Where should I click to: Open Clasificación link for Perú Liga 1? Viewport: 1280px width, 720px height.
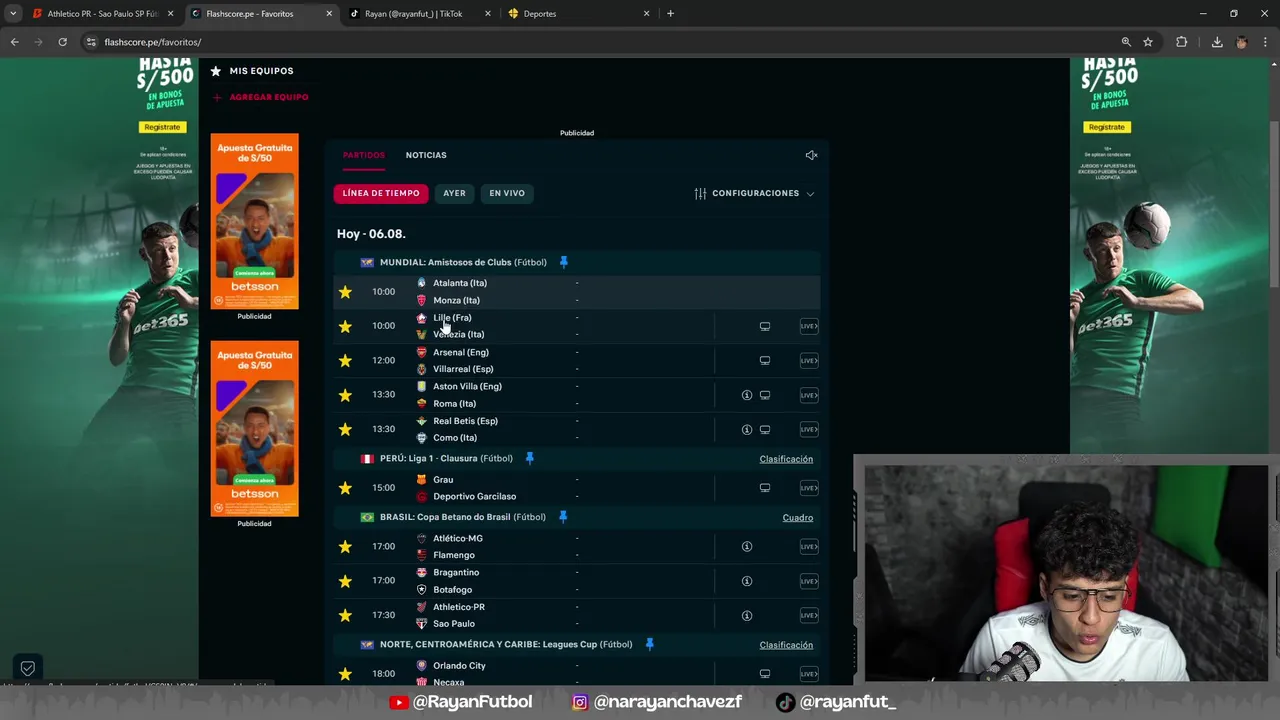[x=786, y=459]
